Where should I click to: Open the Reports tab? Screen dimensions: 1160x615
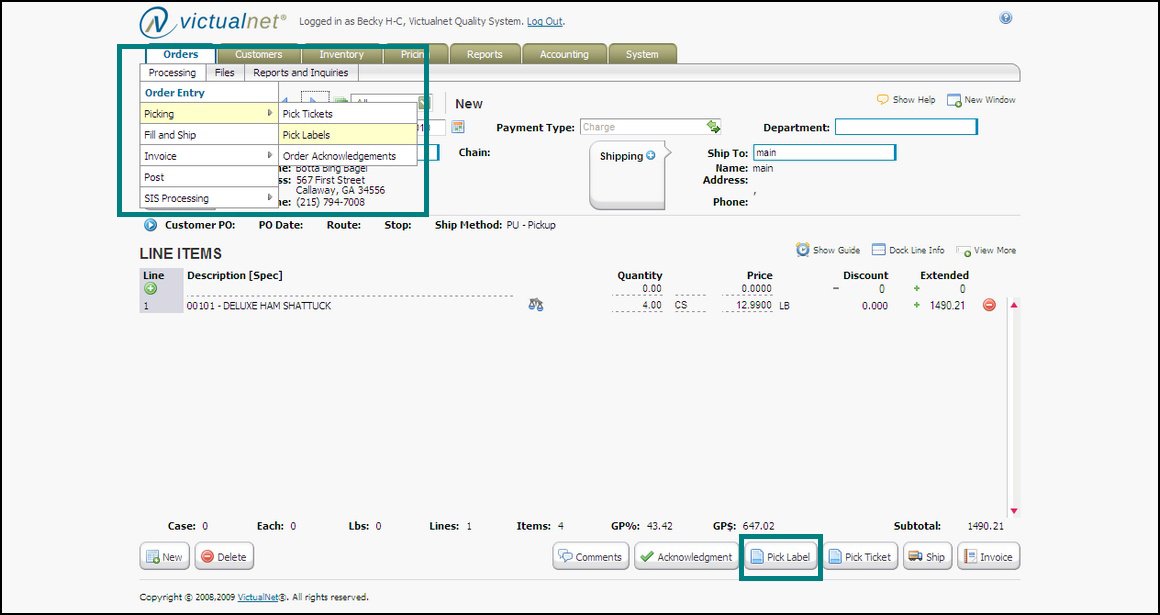pyautogui.click(x=485, y=54)
